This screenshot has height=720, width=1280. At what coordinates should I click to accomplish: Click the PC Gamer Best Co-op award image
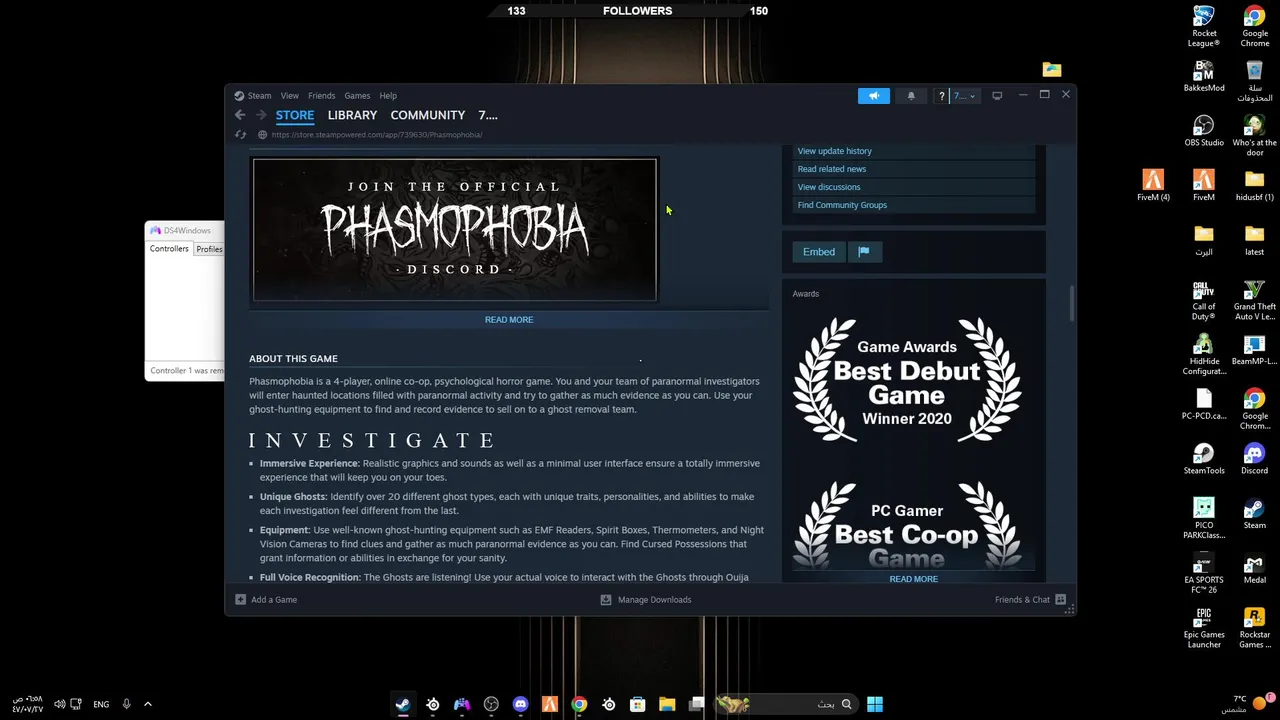[907, 524]
